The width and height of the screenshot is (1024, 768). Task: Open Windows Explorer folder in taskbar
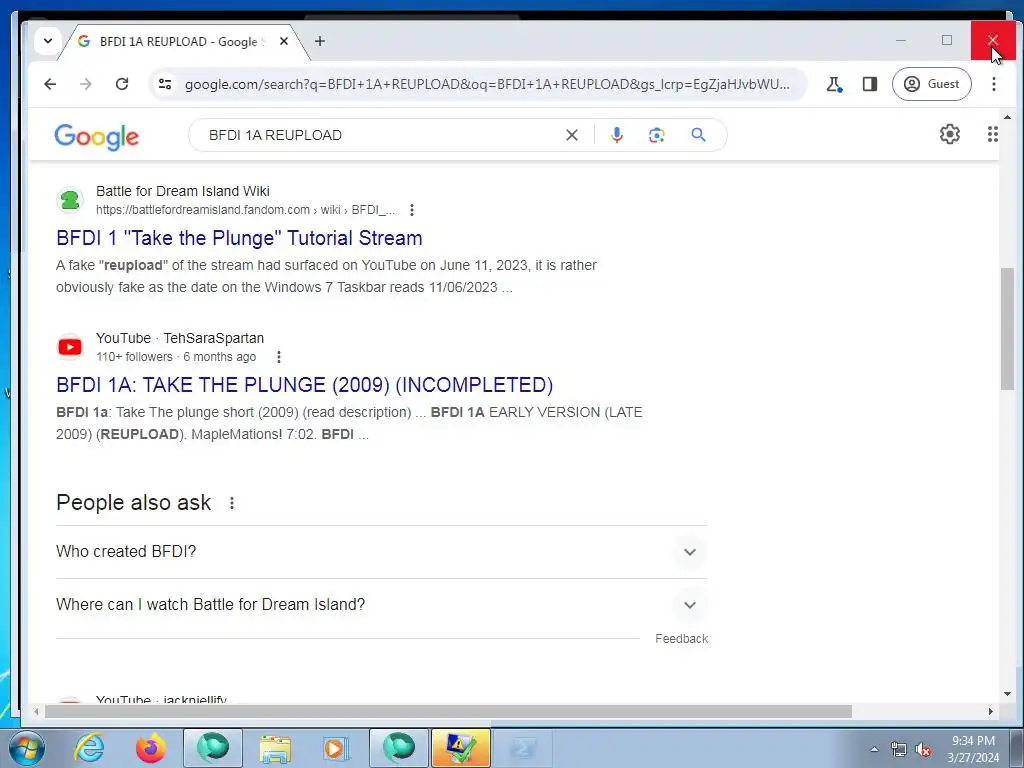275,748
